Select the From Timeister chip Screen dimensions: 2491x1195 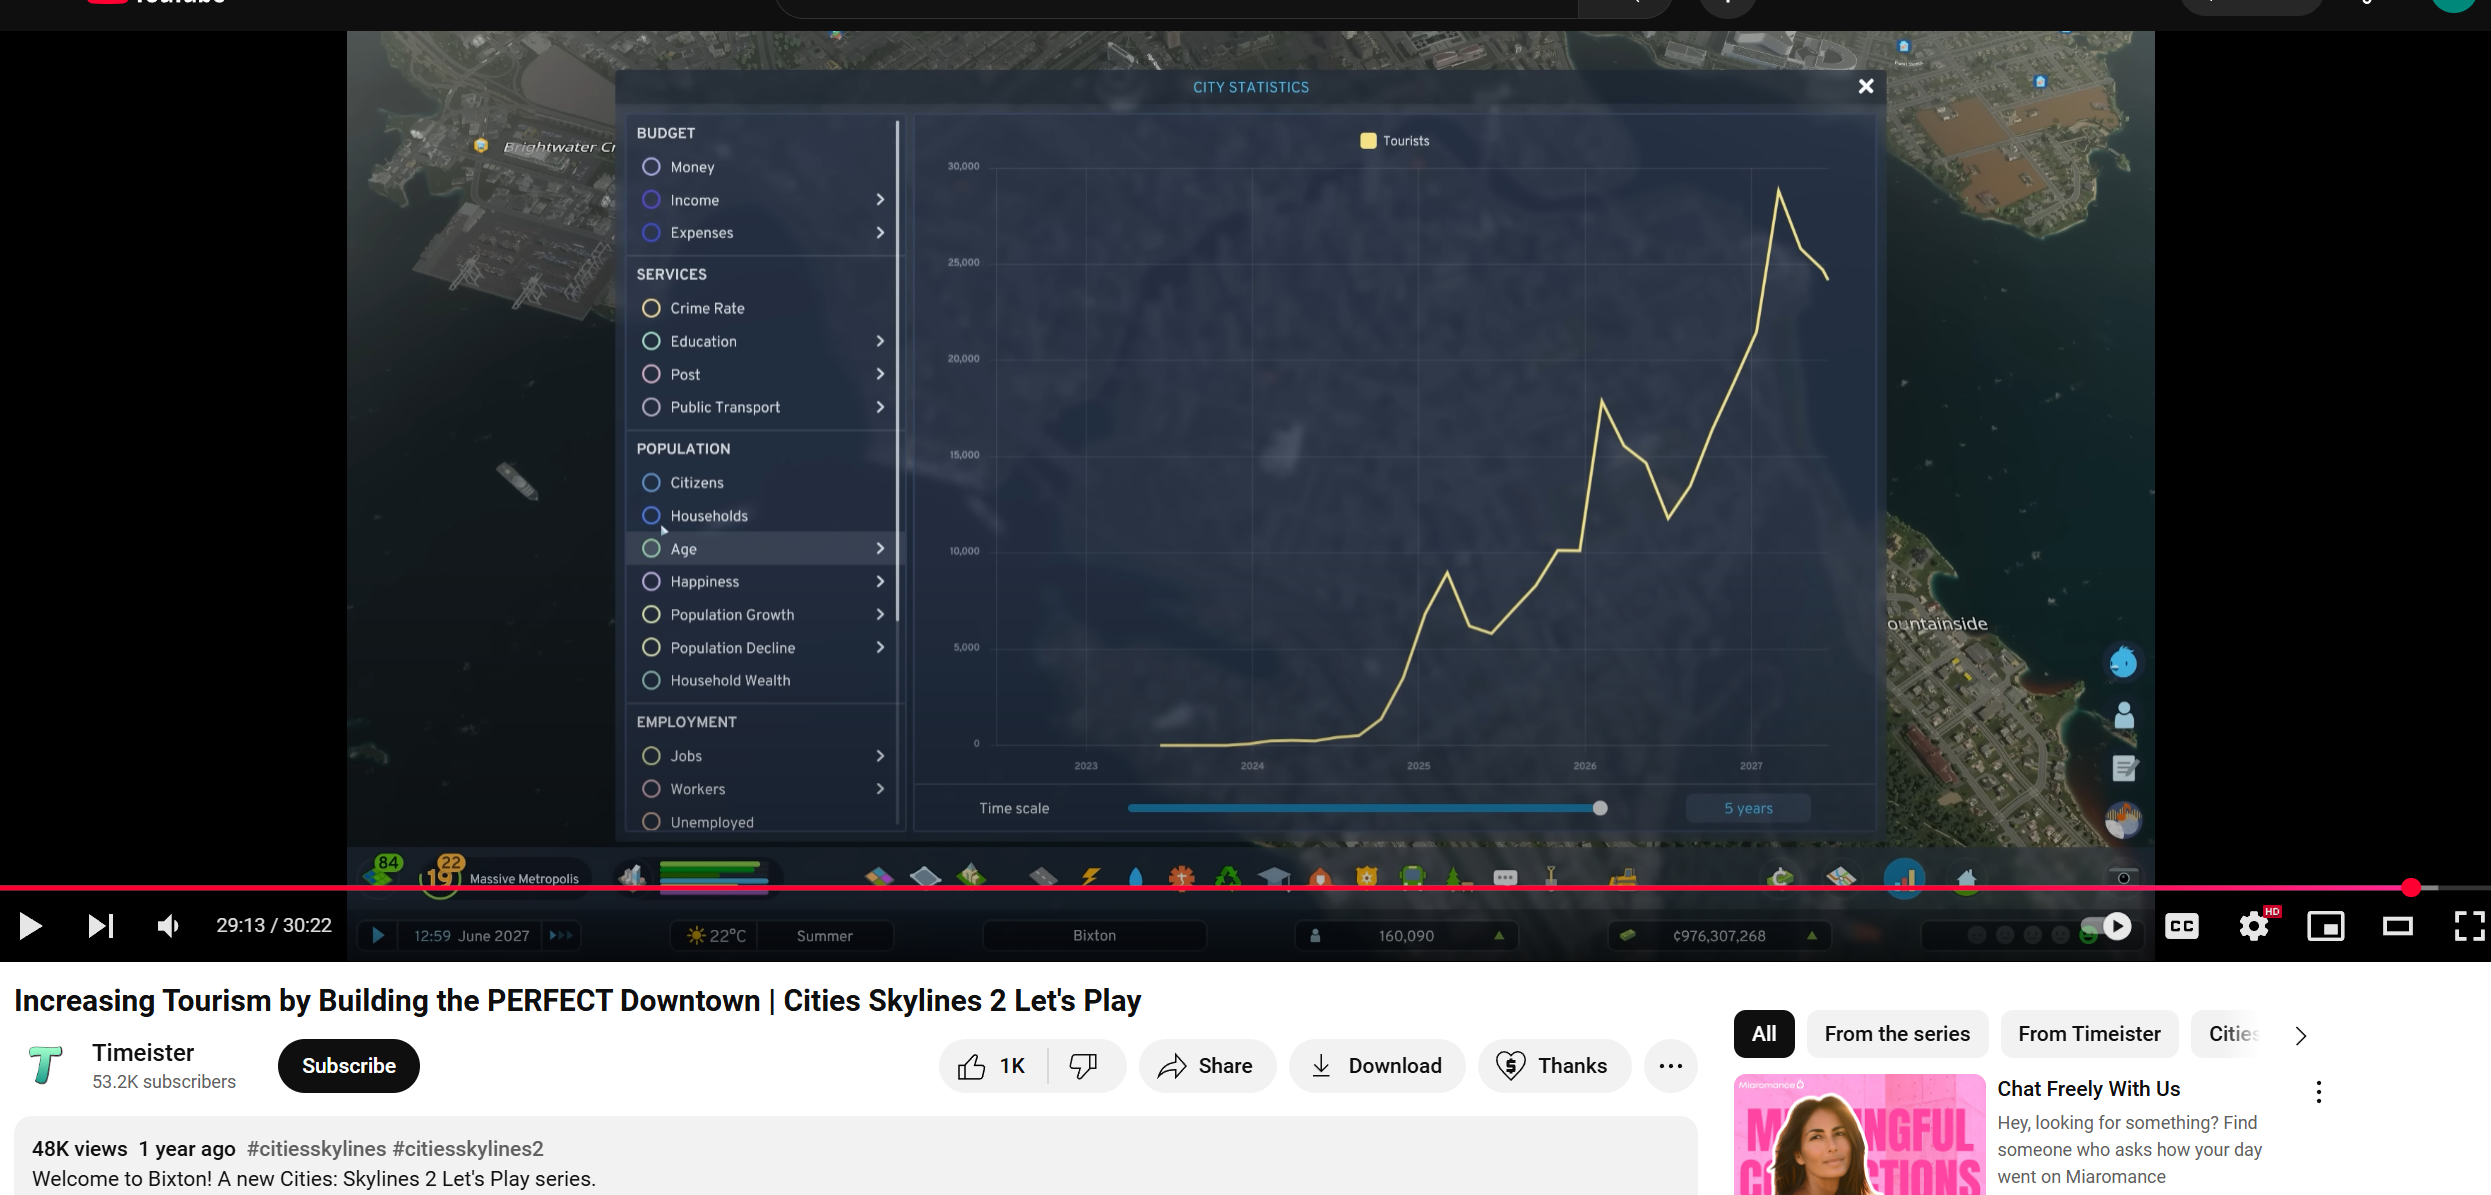(x=2088, y=1034)
